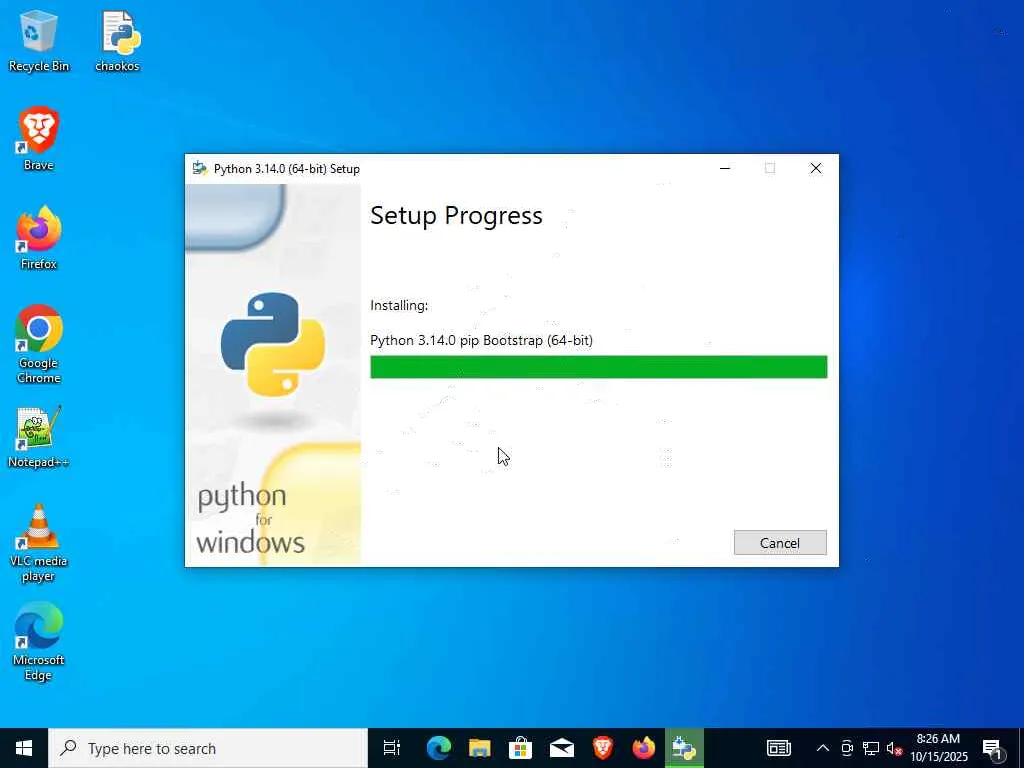Select the Firefox desktop shortcut
The width and height of the screenshot is (1024, 768).
point(39,238)
